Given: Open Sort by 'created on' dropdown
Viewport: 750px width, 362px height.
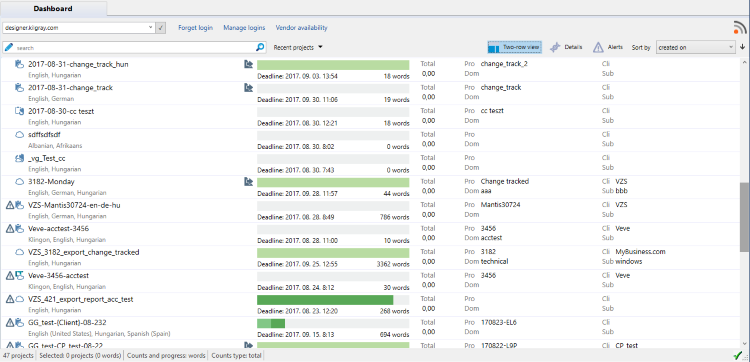Looking at the screenshot, I should coord(695,47).
